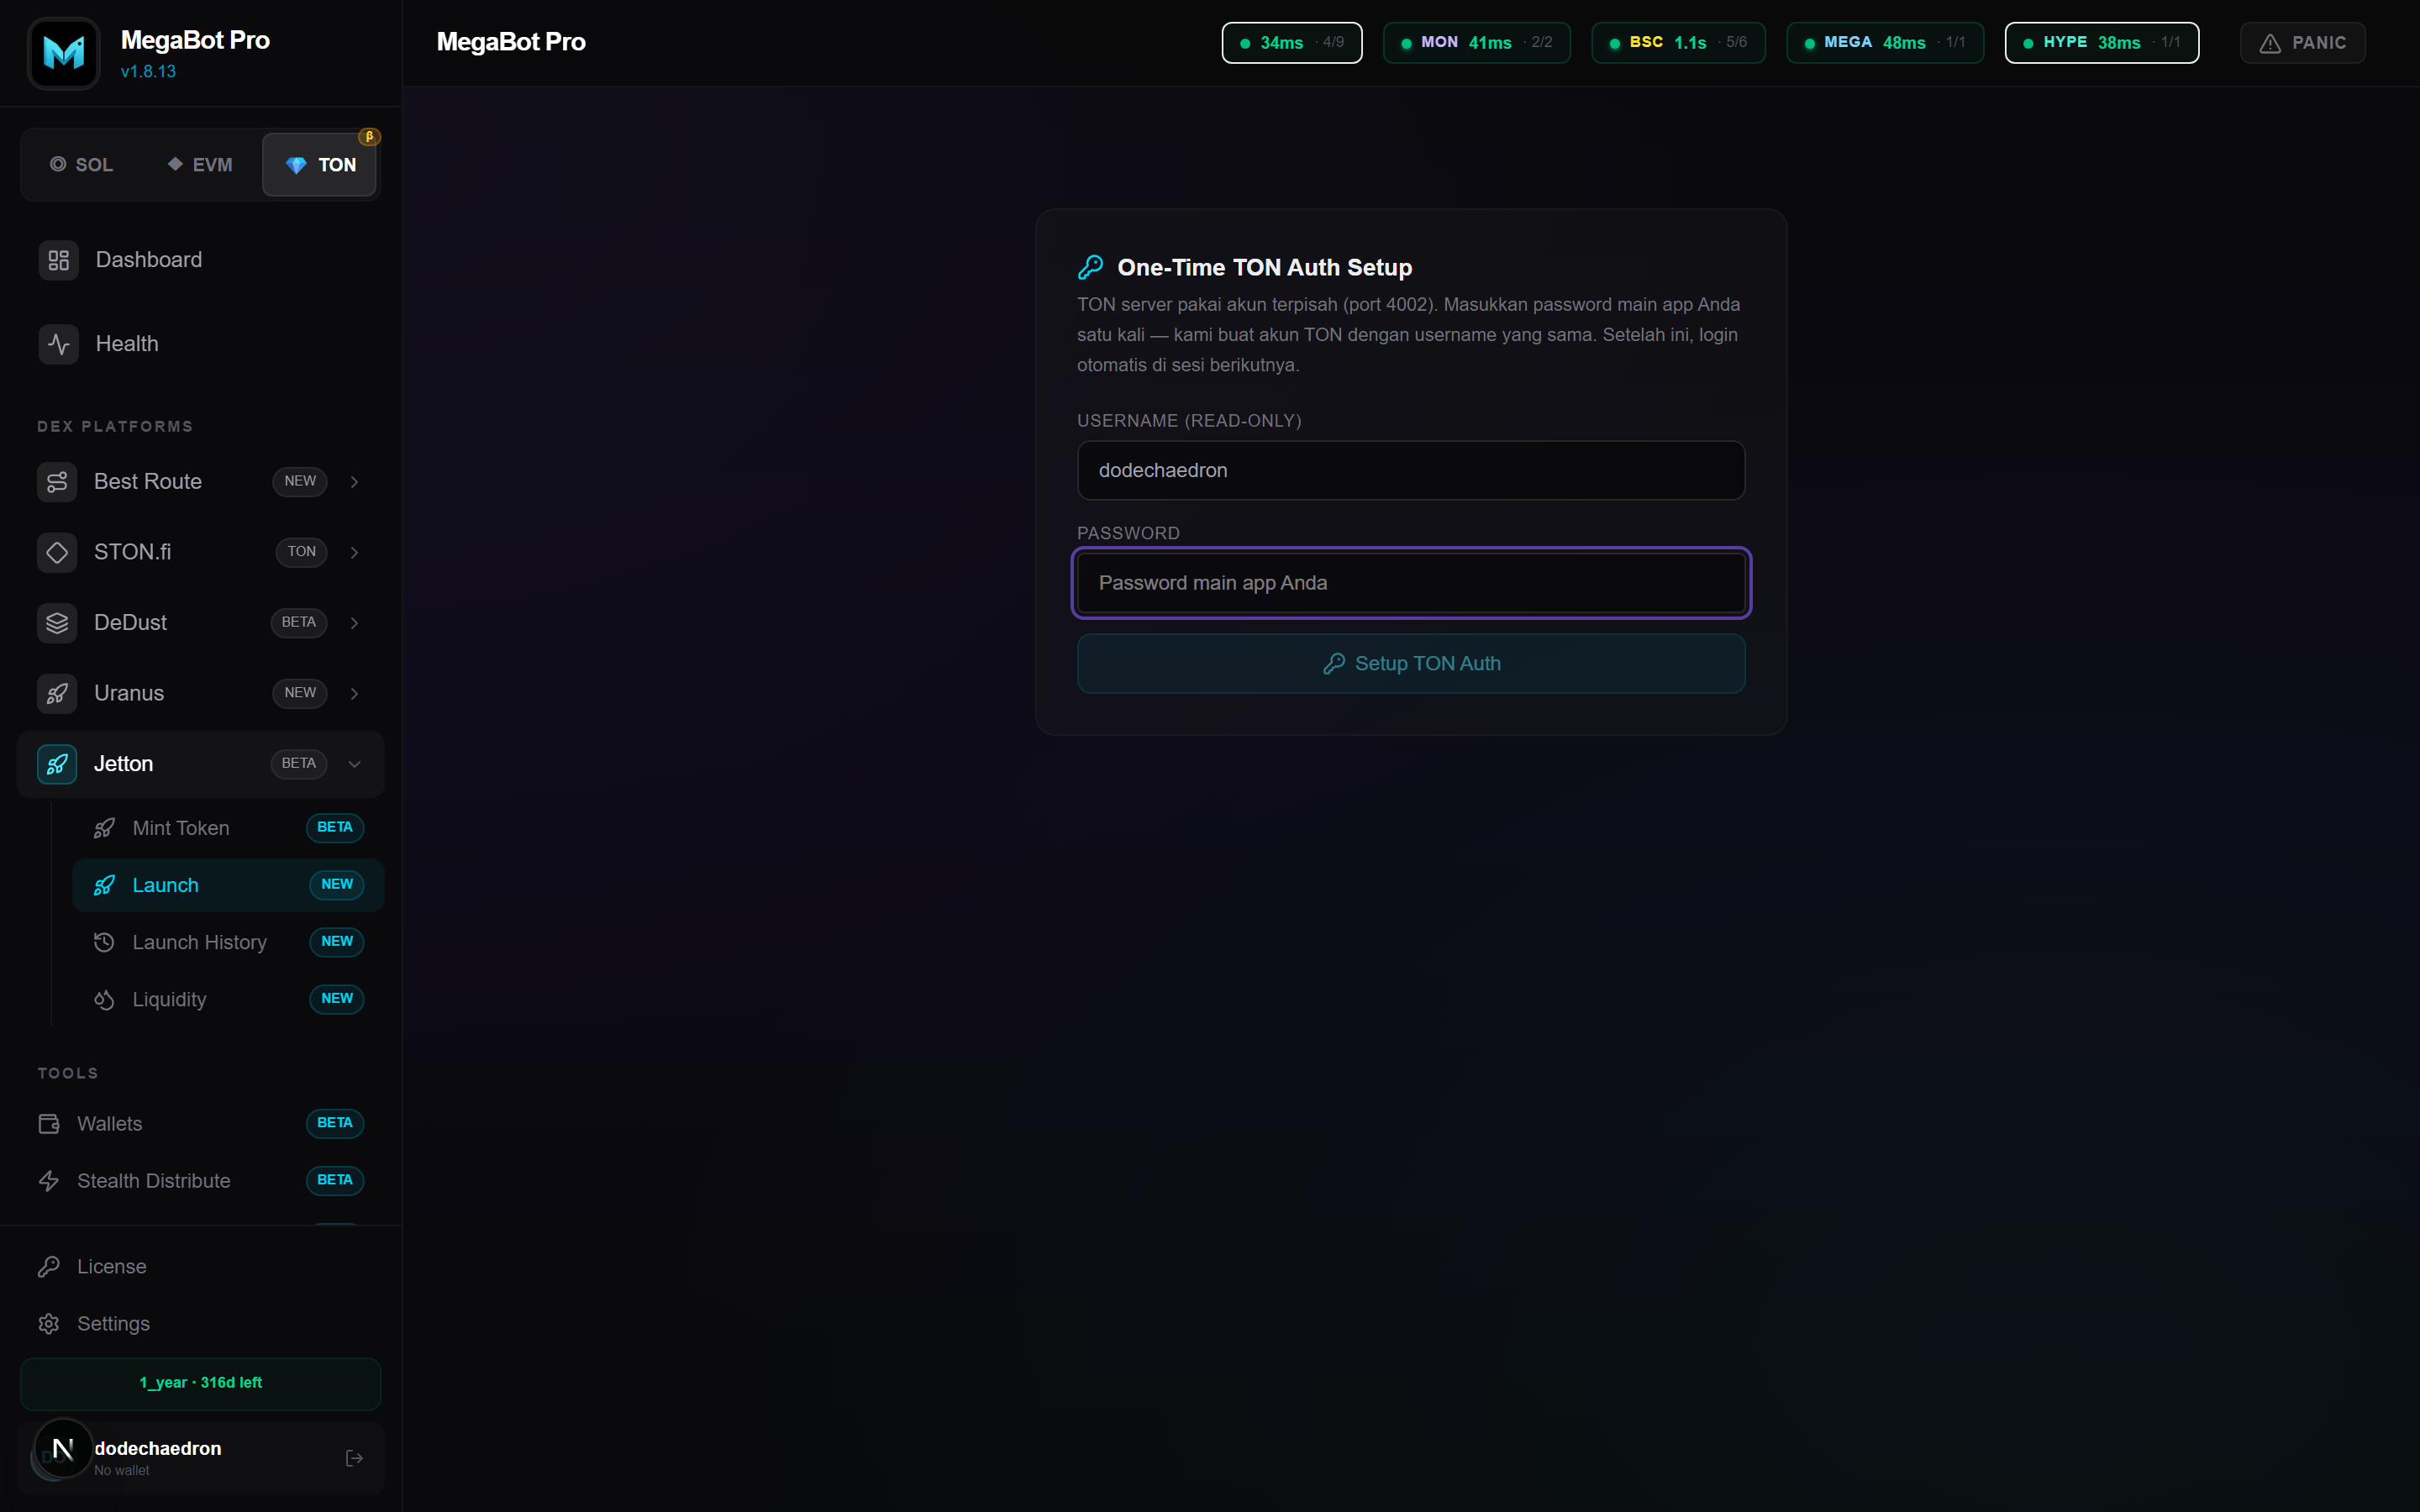The image size is (2420, 1512).
Task: Click the STON.fi diamond icon
Action: 57,552
